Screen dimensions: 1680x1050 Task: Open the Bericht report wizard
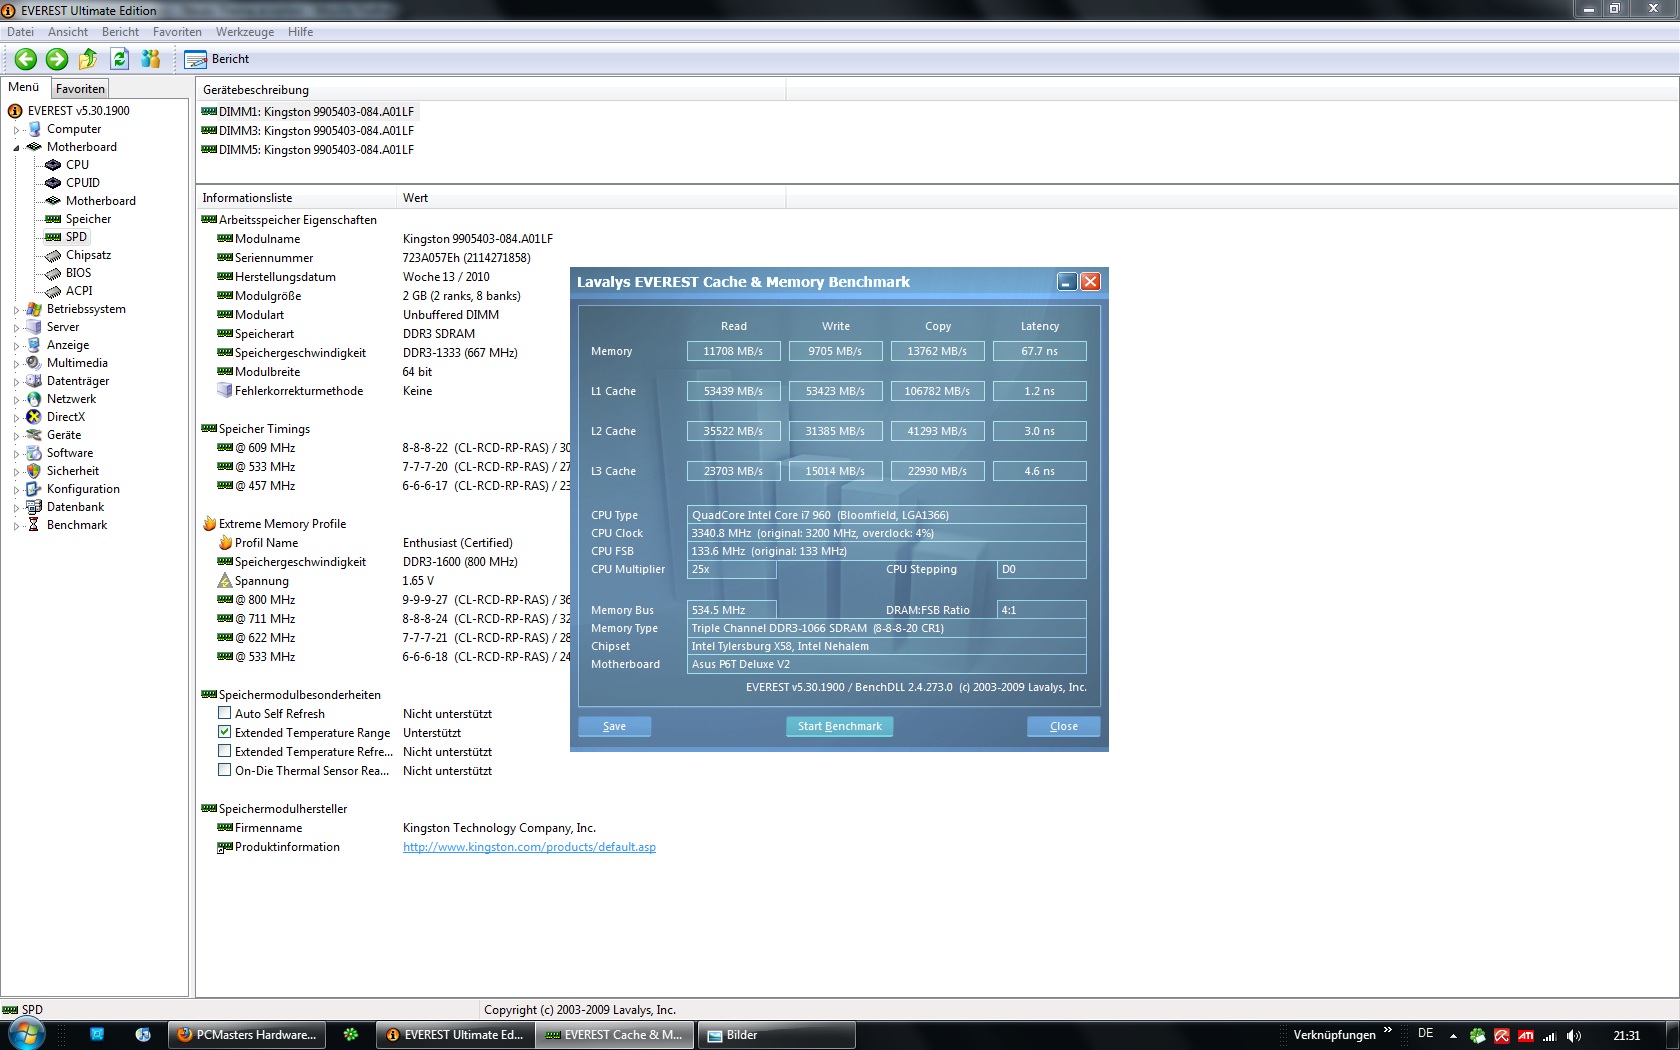pos(217,59)
